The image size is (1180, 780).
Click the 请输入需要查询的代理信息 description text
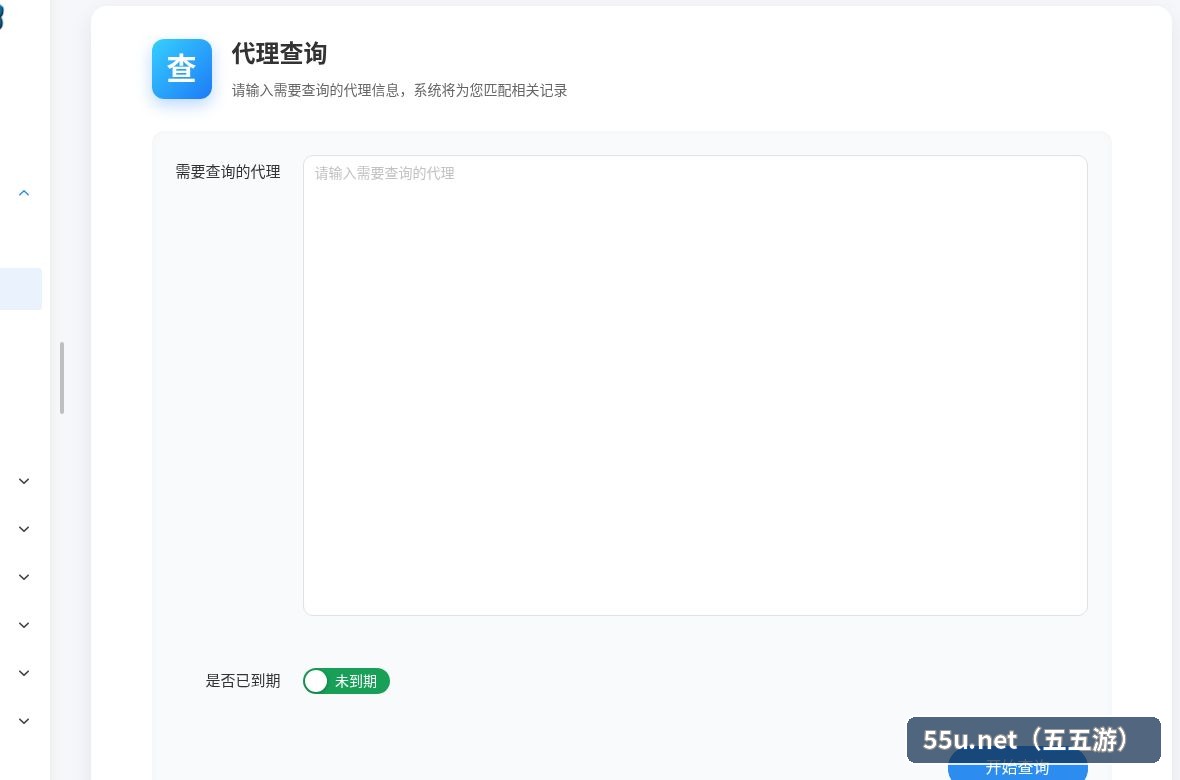click(x=400, y=90)
